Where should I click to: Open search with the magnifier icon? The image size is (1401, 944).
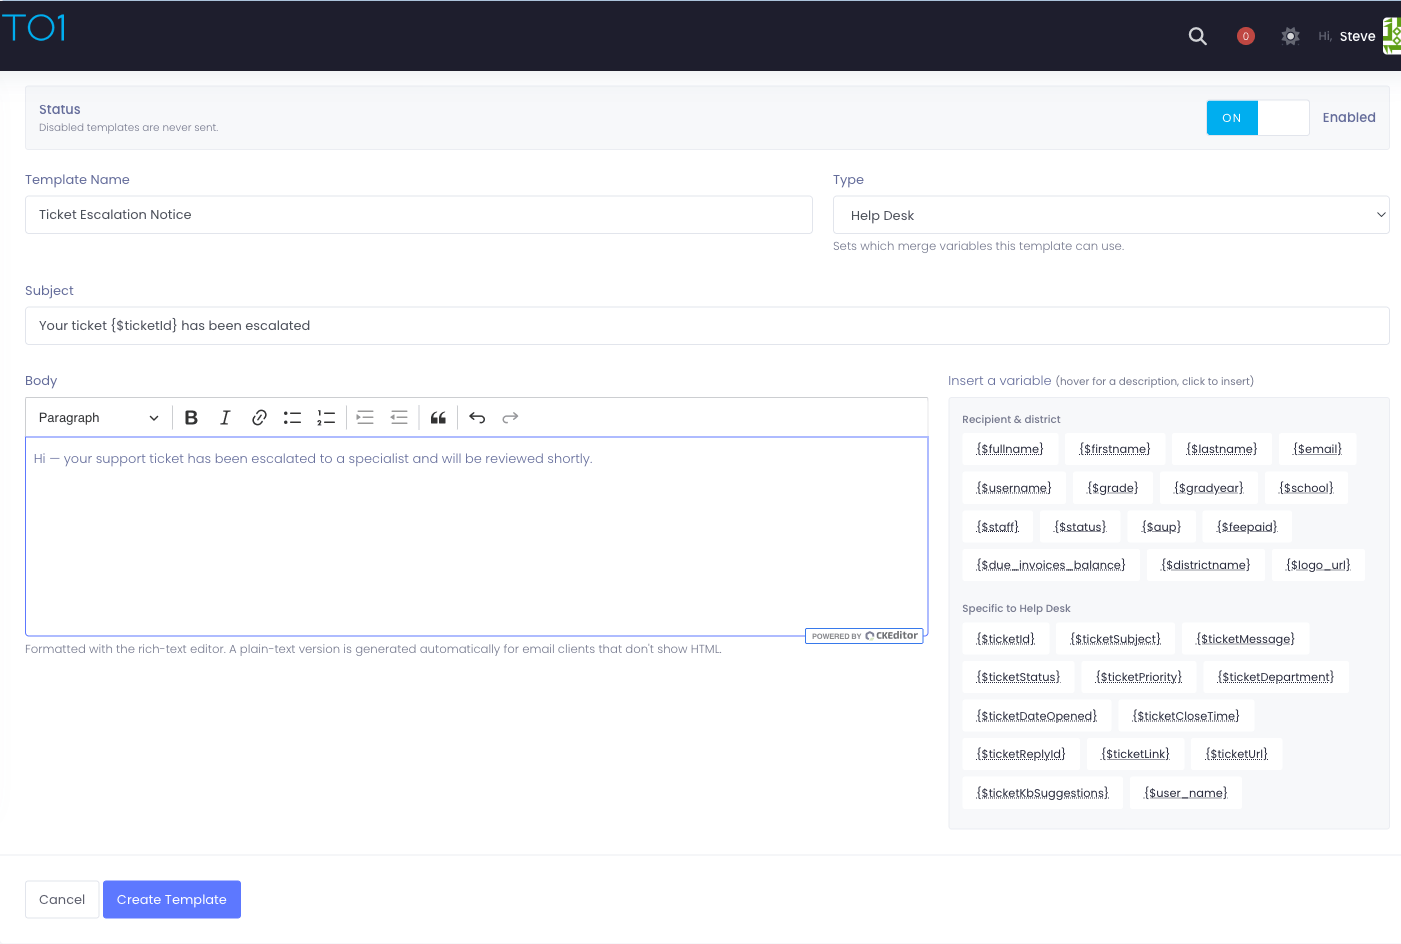coord(1197,36)
